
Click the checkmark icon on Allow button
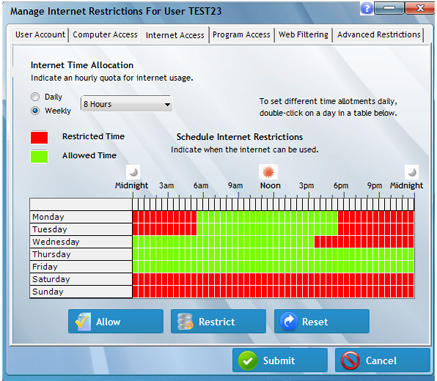pyautogui.click(x=83, y=321)
